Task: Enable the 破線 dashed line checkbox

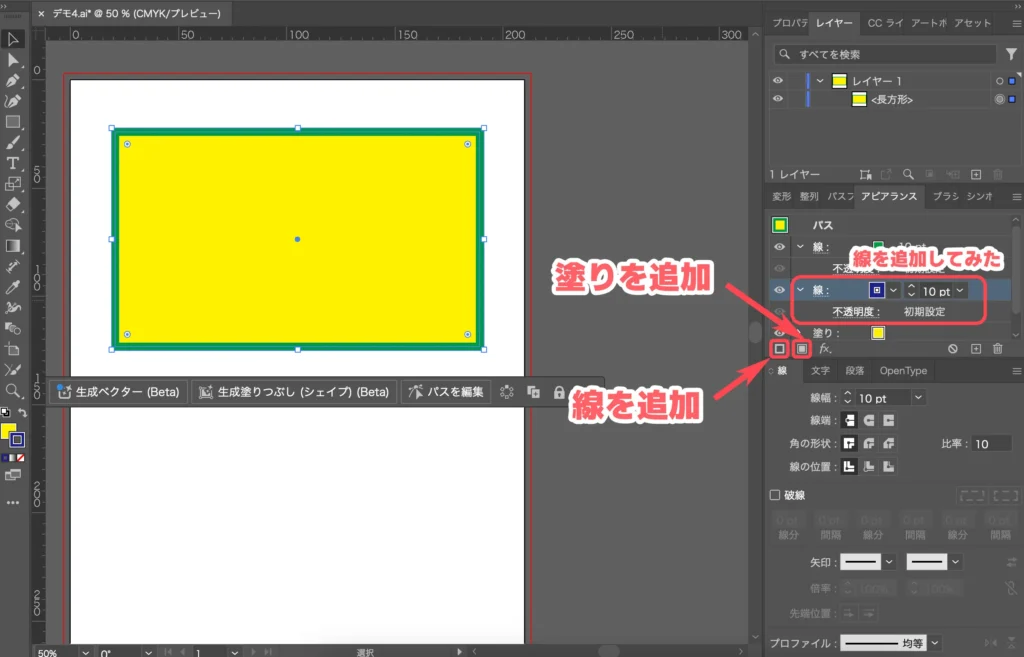Action: pyautogui.click(x=774, y=495)
